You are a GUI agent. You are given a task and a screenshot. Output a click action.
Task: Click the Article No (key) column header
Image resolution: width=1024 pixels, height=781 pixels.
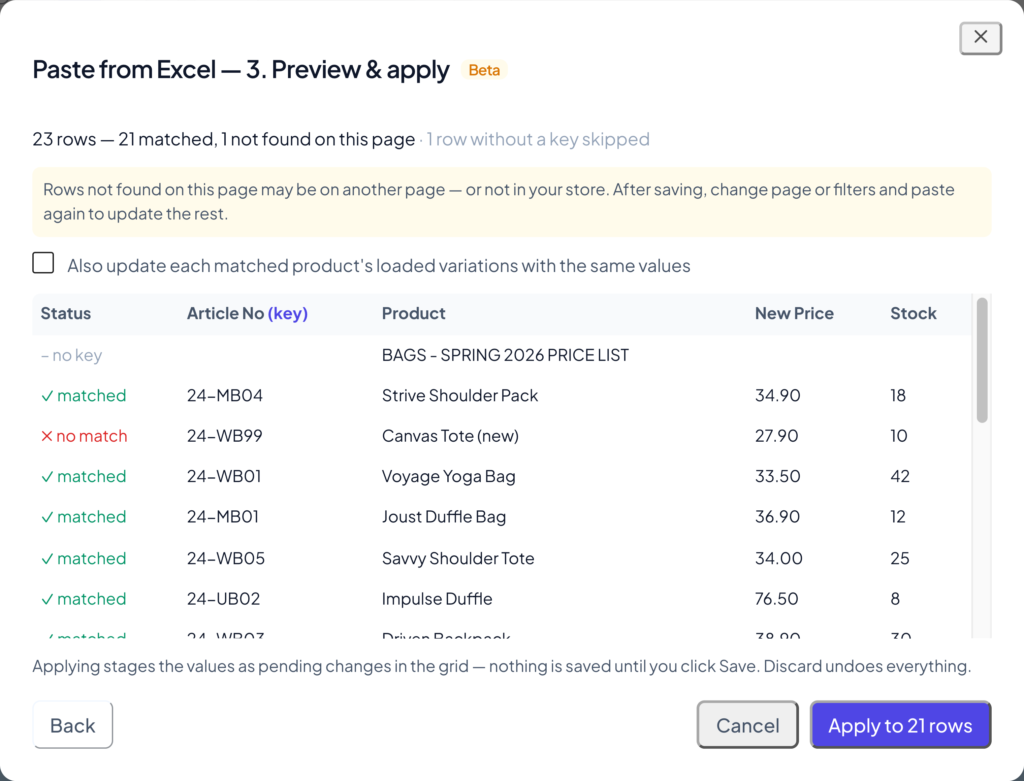click(247, 313)
